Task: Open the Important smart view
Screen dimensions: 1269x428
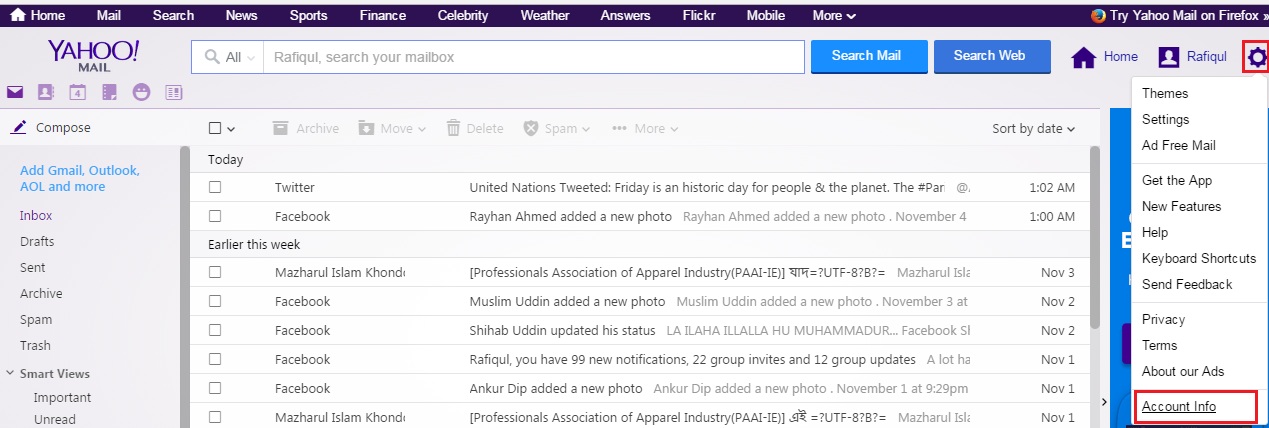Action: click(62, 397)
